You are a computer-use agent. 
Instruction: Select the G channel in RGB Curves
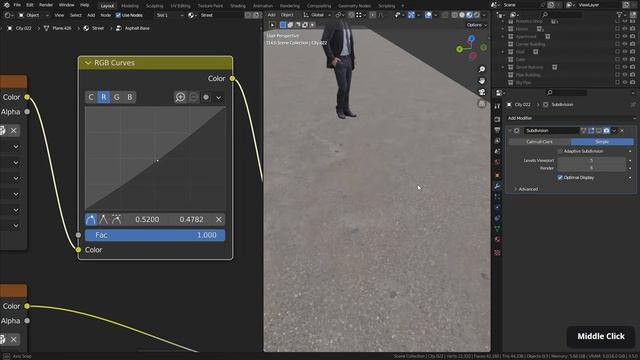(117, 97)
